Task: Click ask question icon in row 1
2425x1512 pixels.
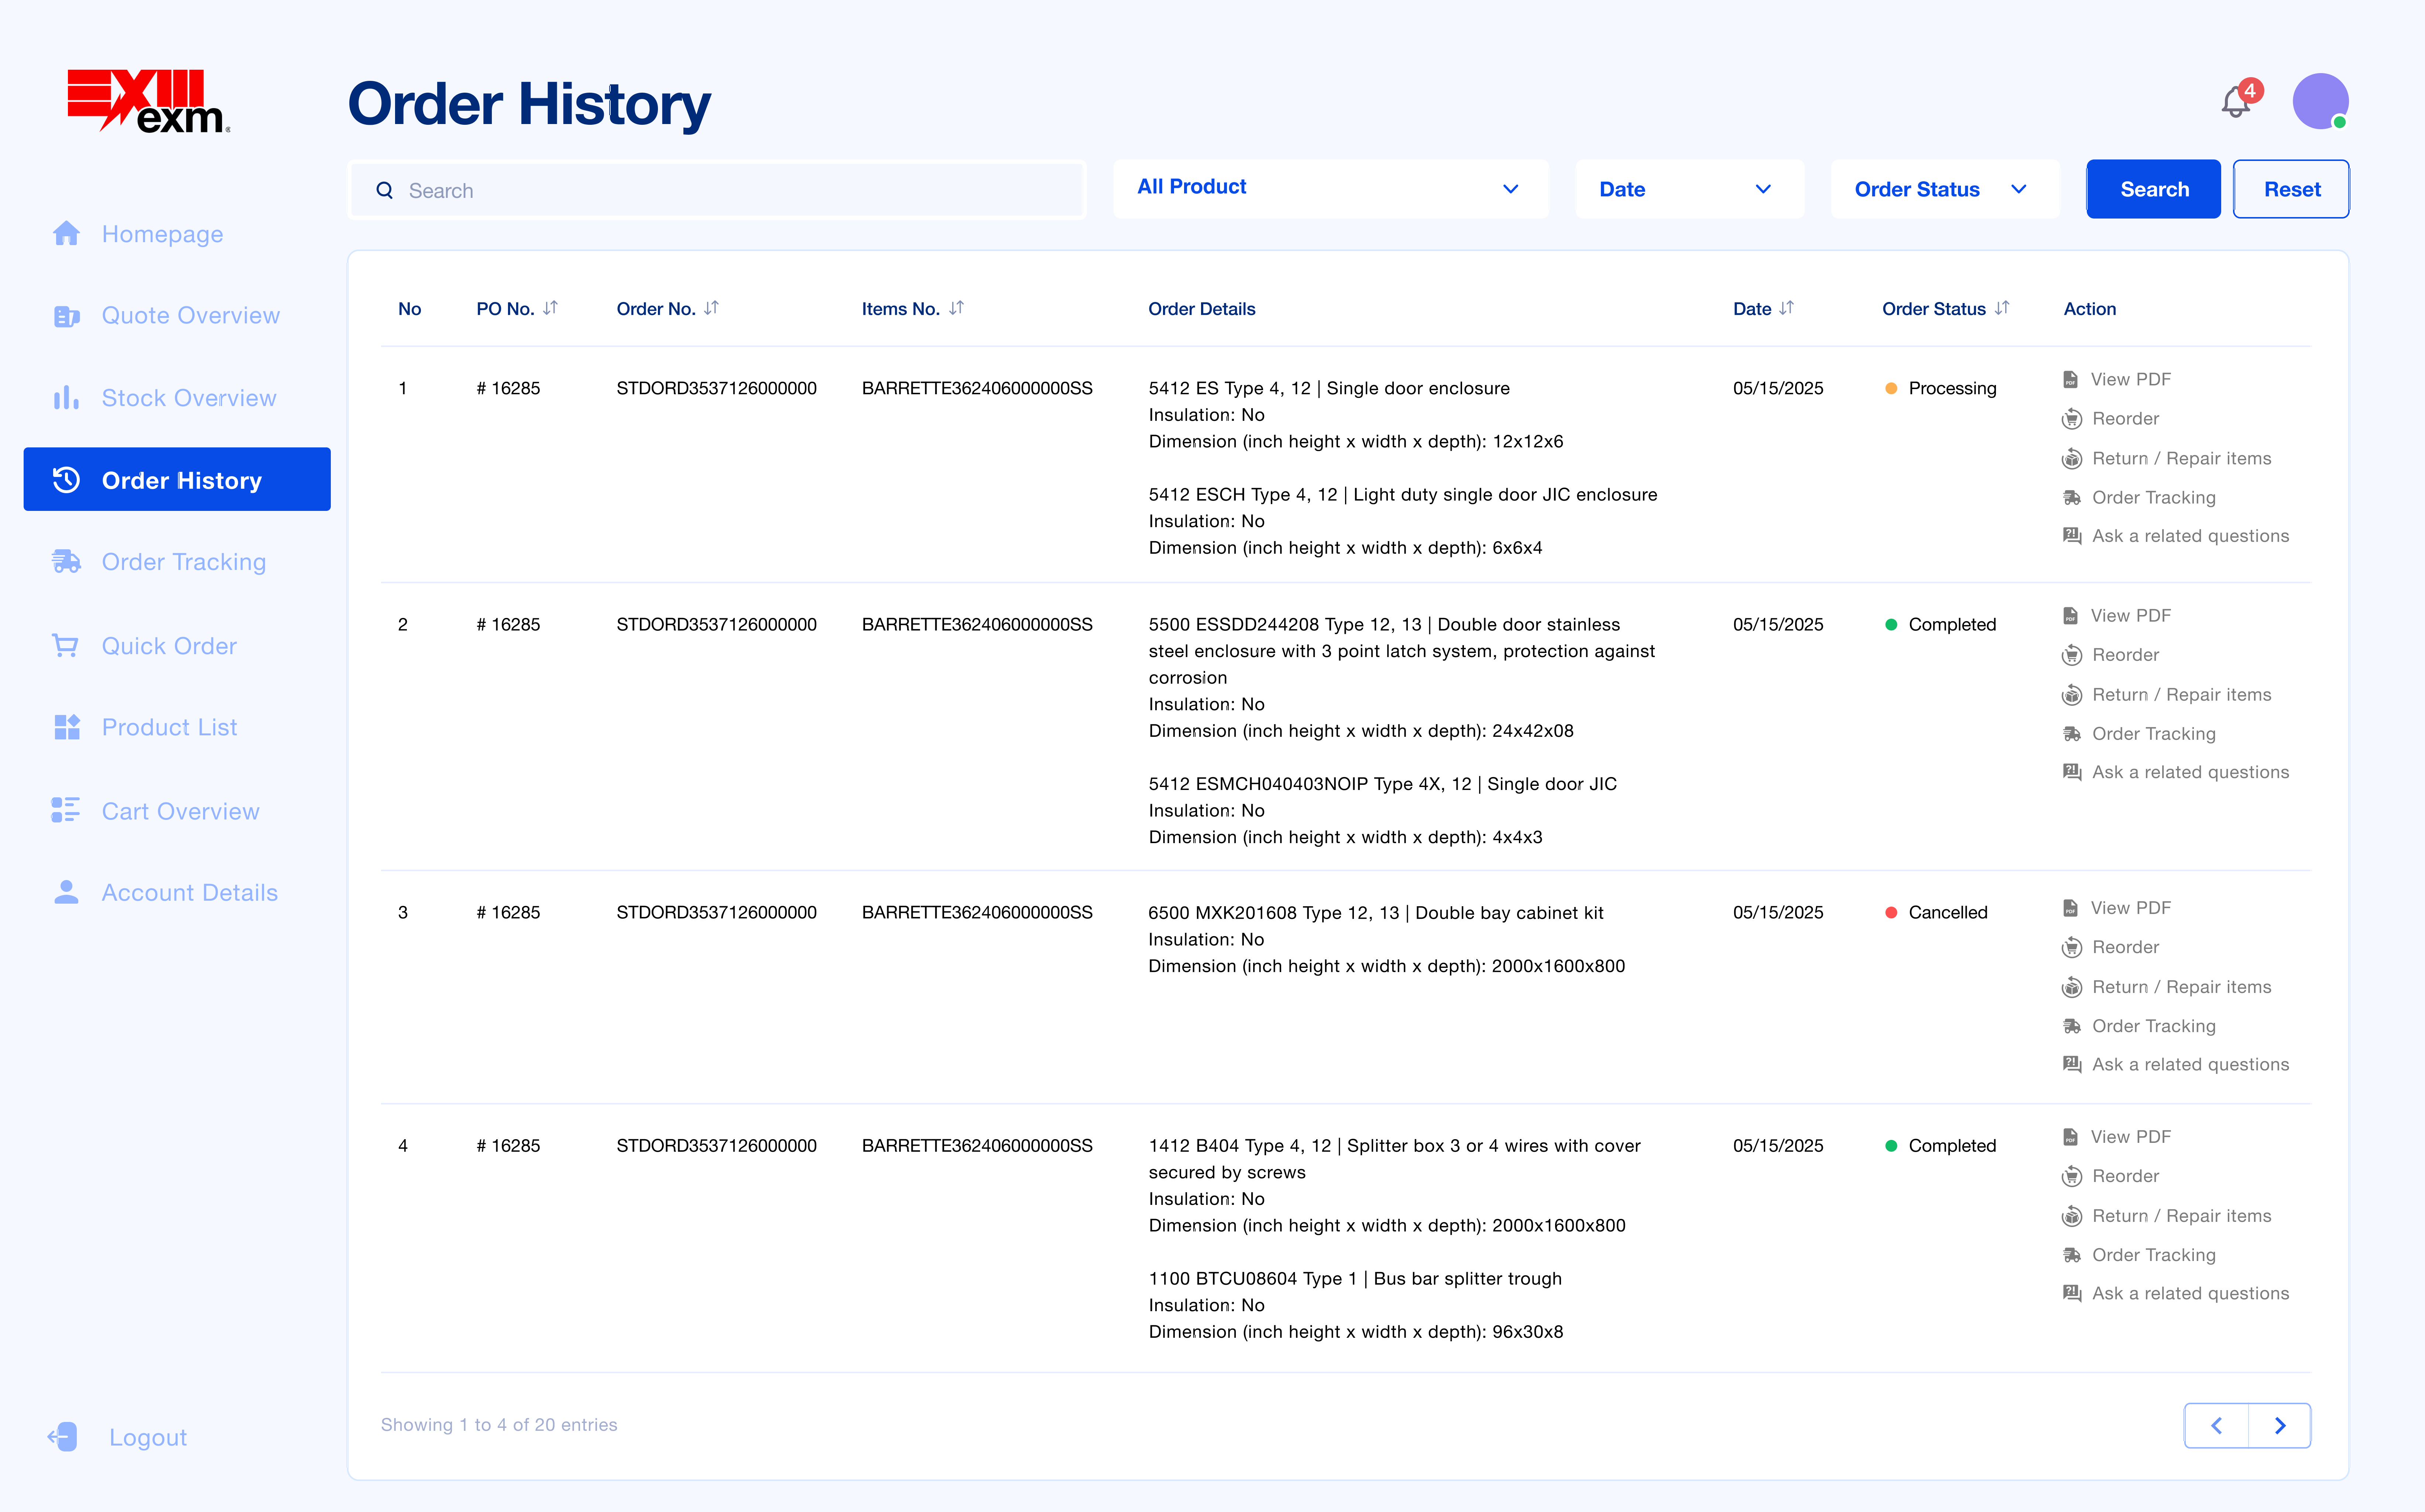Action: [x=2072, y=536]
